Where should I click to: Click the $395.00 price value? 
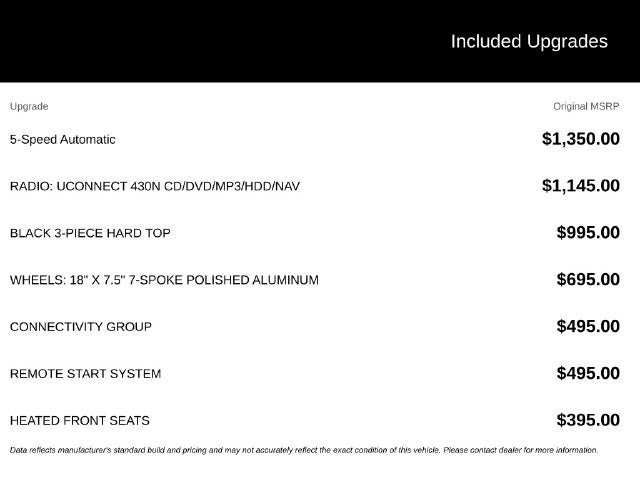(x=588, y=420)
